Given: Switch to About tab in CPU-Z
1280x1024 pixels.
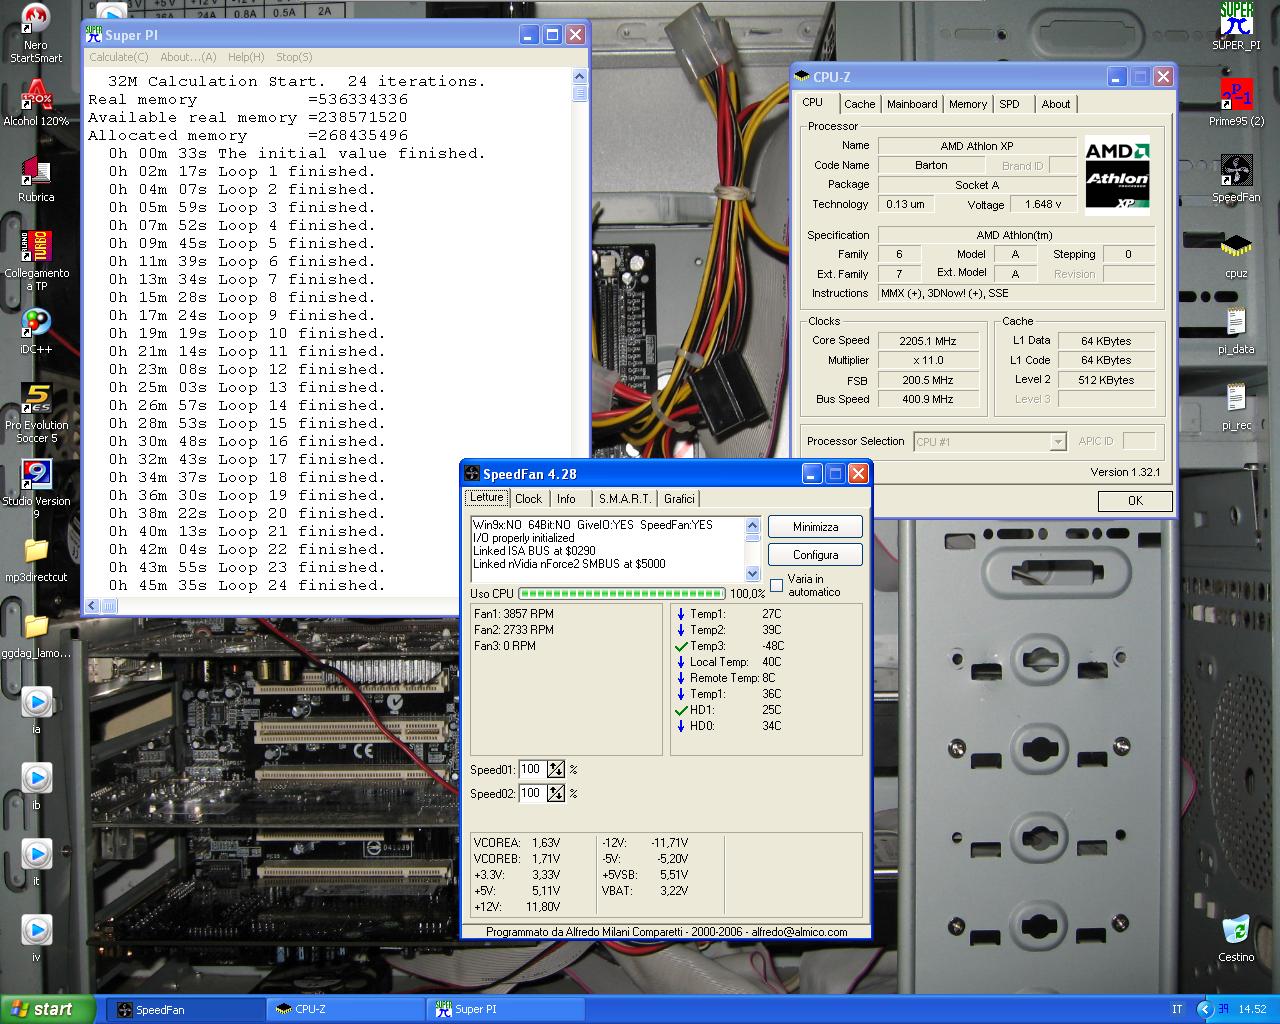Looking at the screenshot, I should point(1056,104).
